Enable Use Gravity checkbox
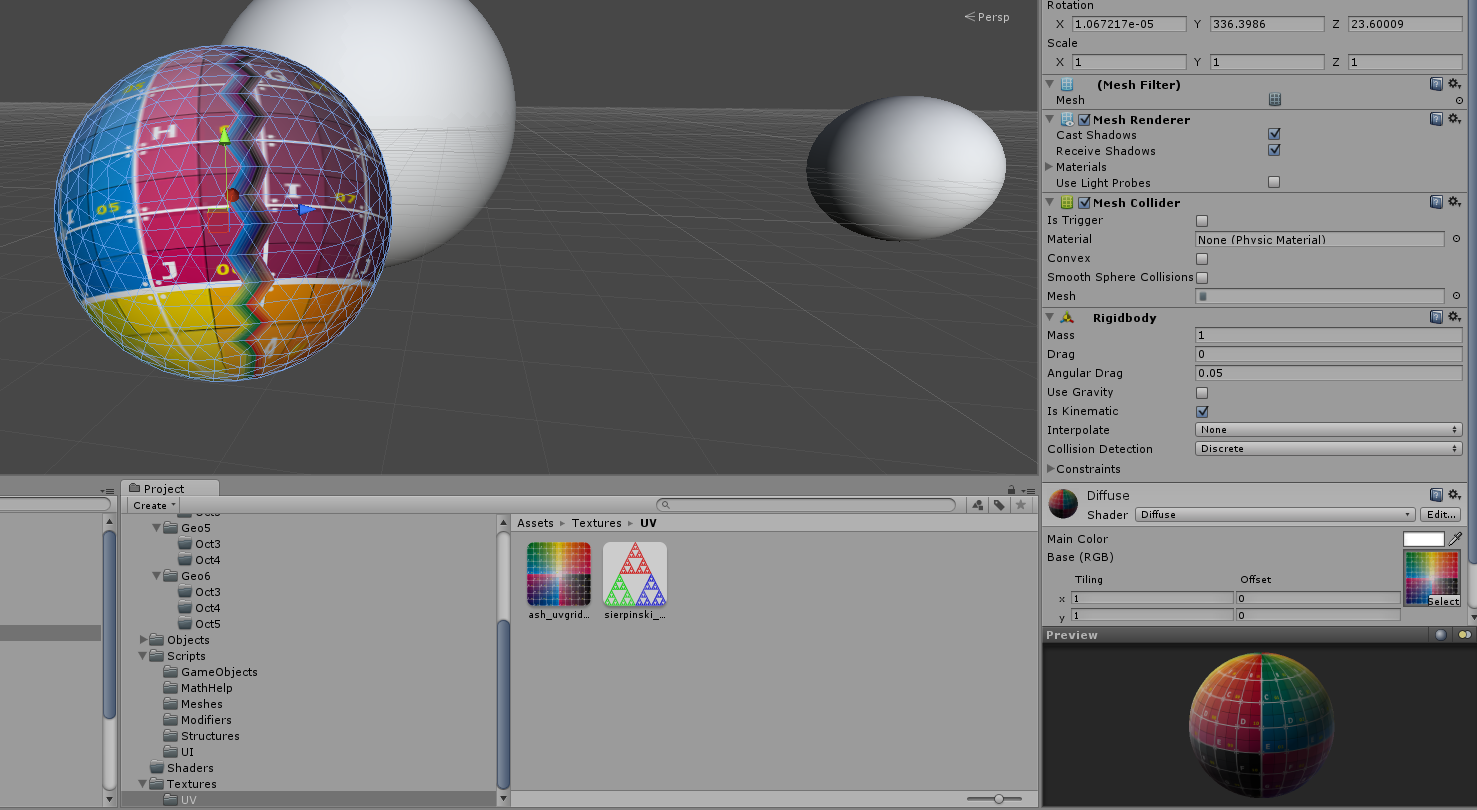The image size is (1477, 810). pyautogui.click(x=1202, y=392)
